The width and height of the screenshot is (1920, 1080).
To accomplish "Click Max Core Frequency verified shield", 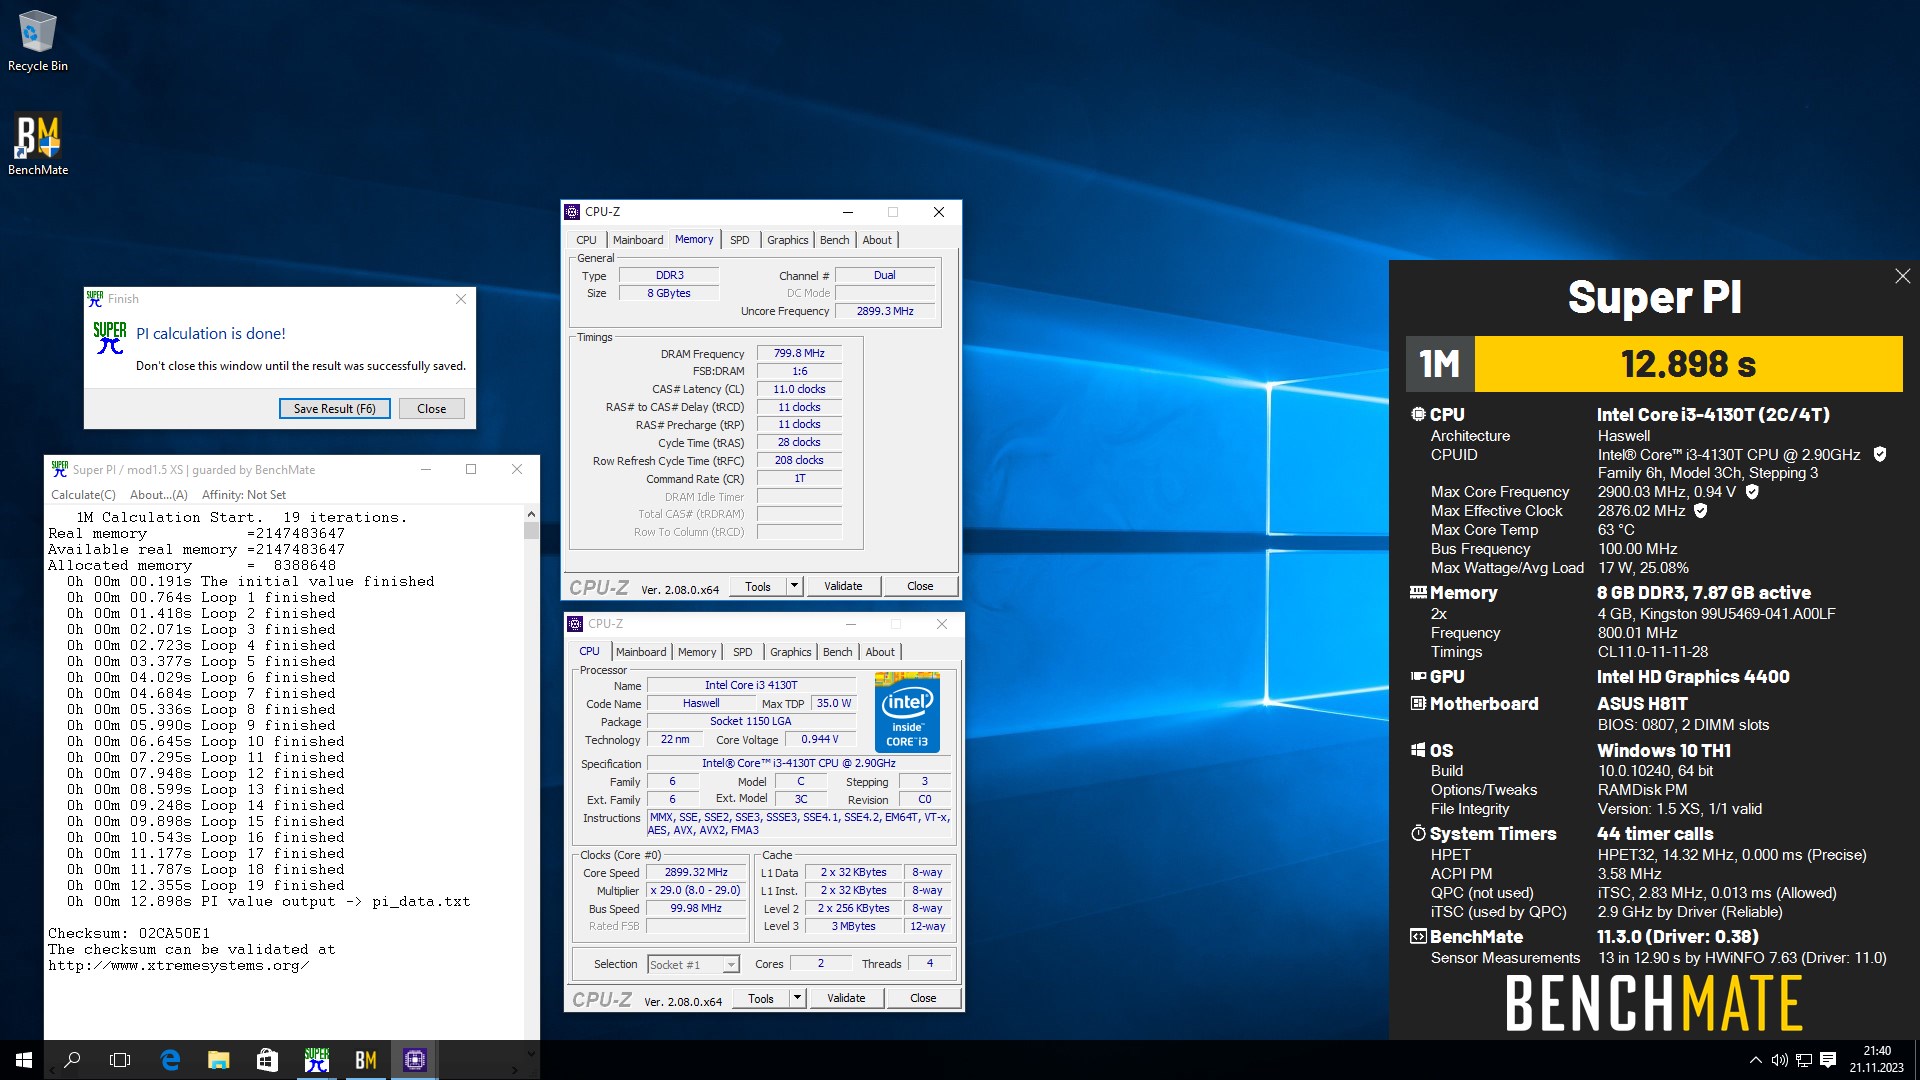I will coord(1752,492).
